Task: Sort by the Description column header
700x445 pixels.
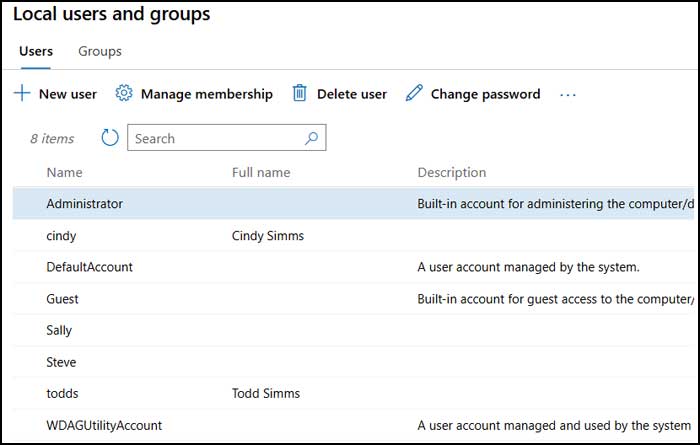Action: 452,173
